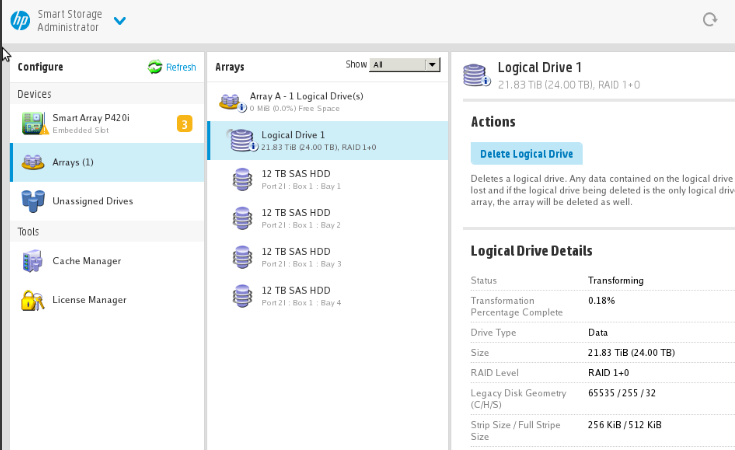Click the 0.18% transformation percentage value
The image size is (735, 450).
point(601,300)
